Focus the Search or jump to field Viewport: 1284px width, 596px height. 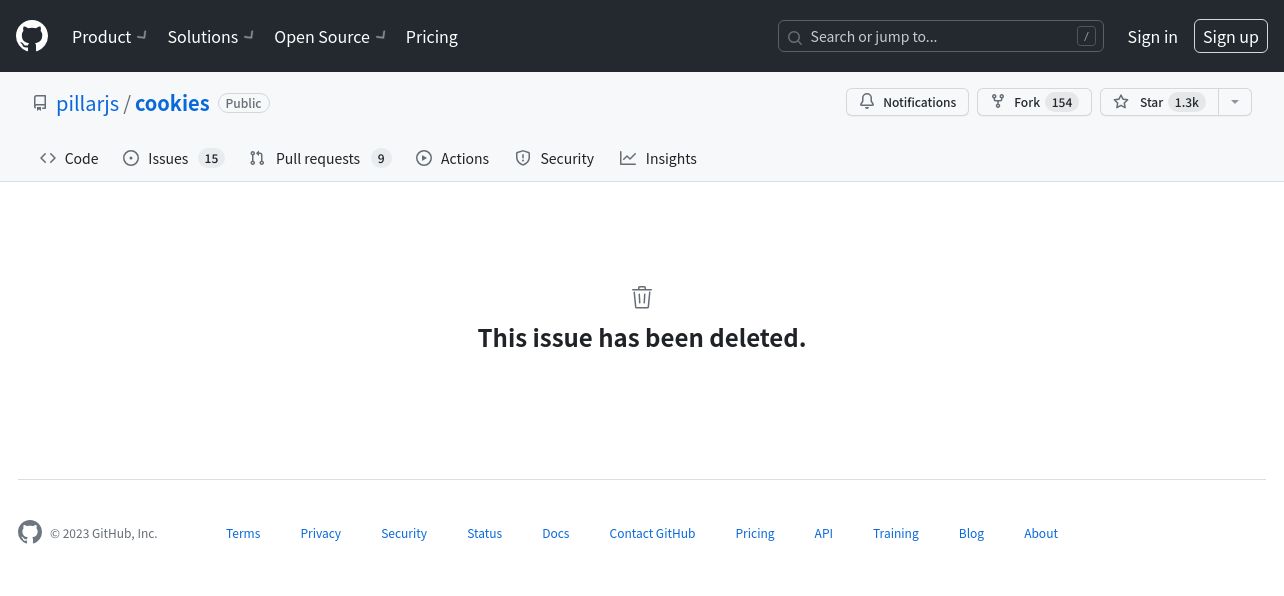pyautogui.click(x=940, y=36)
